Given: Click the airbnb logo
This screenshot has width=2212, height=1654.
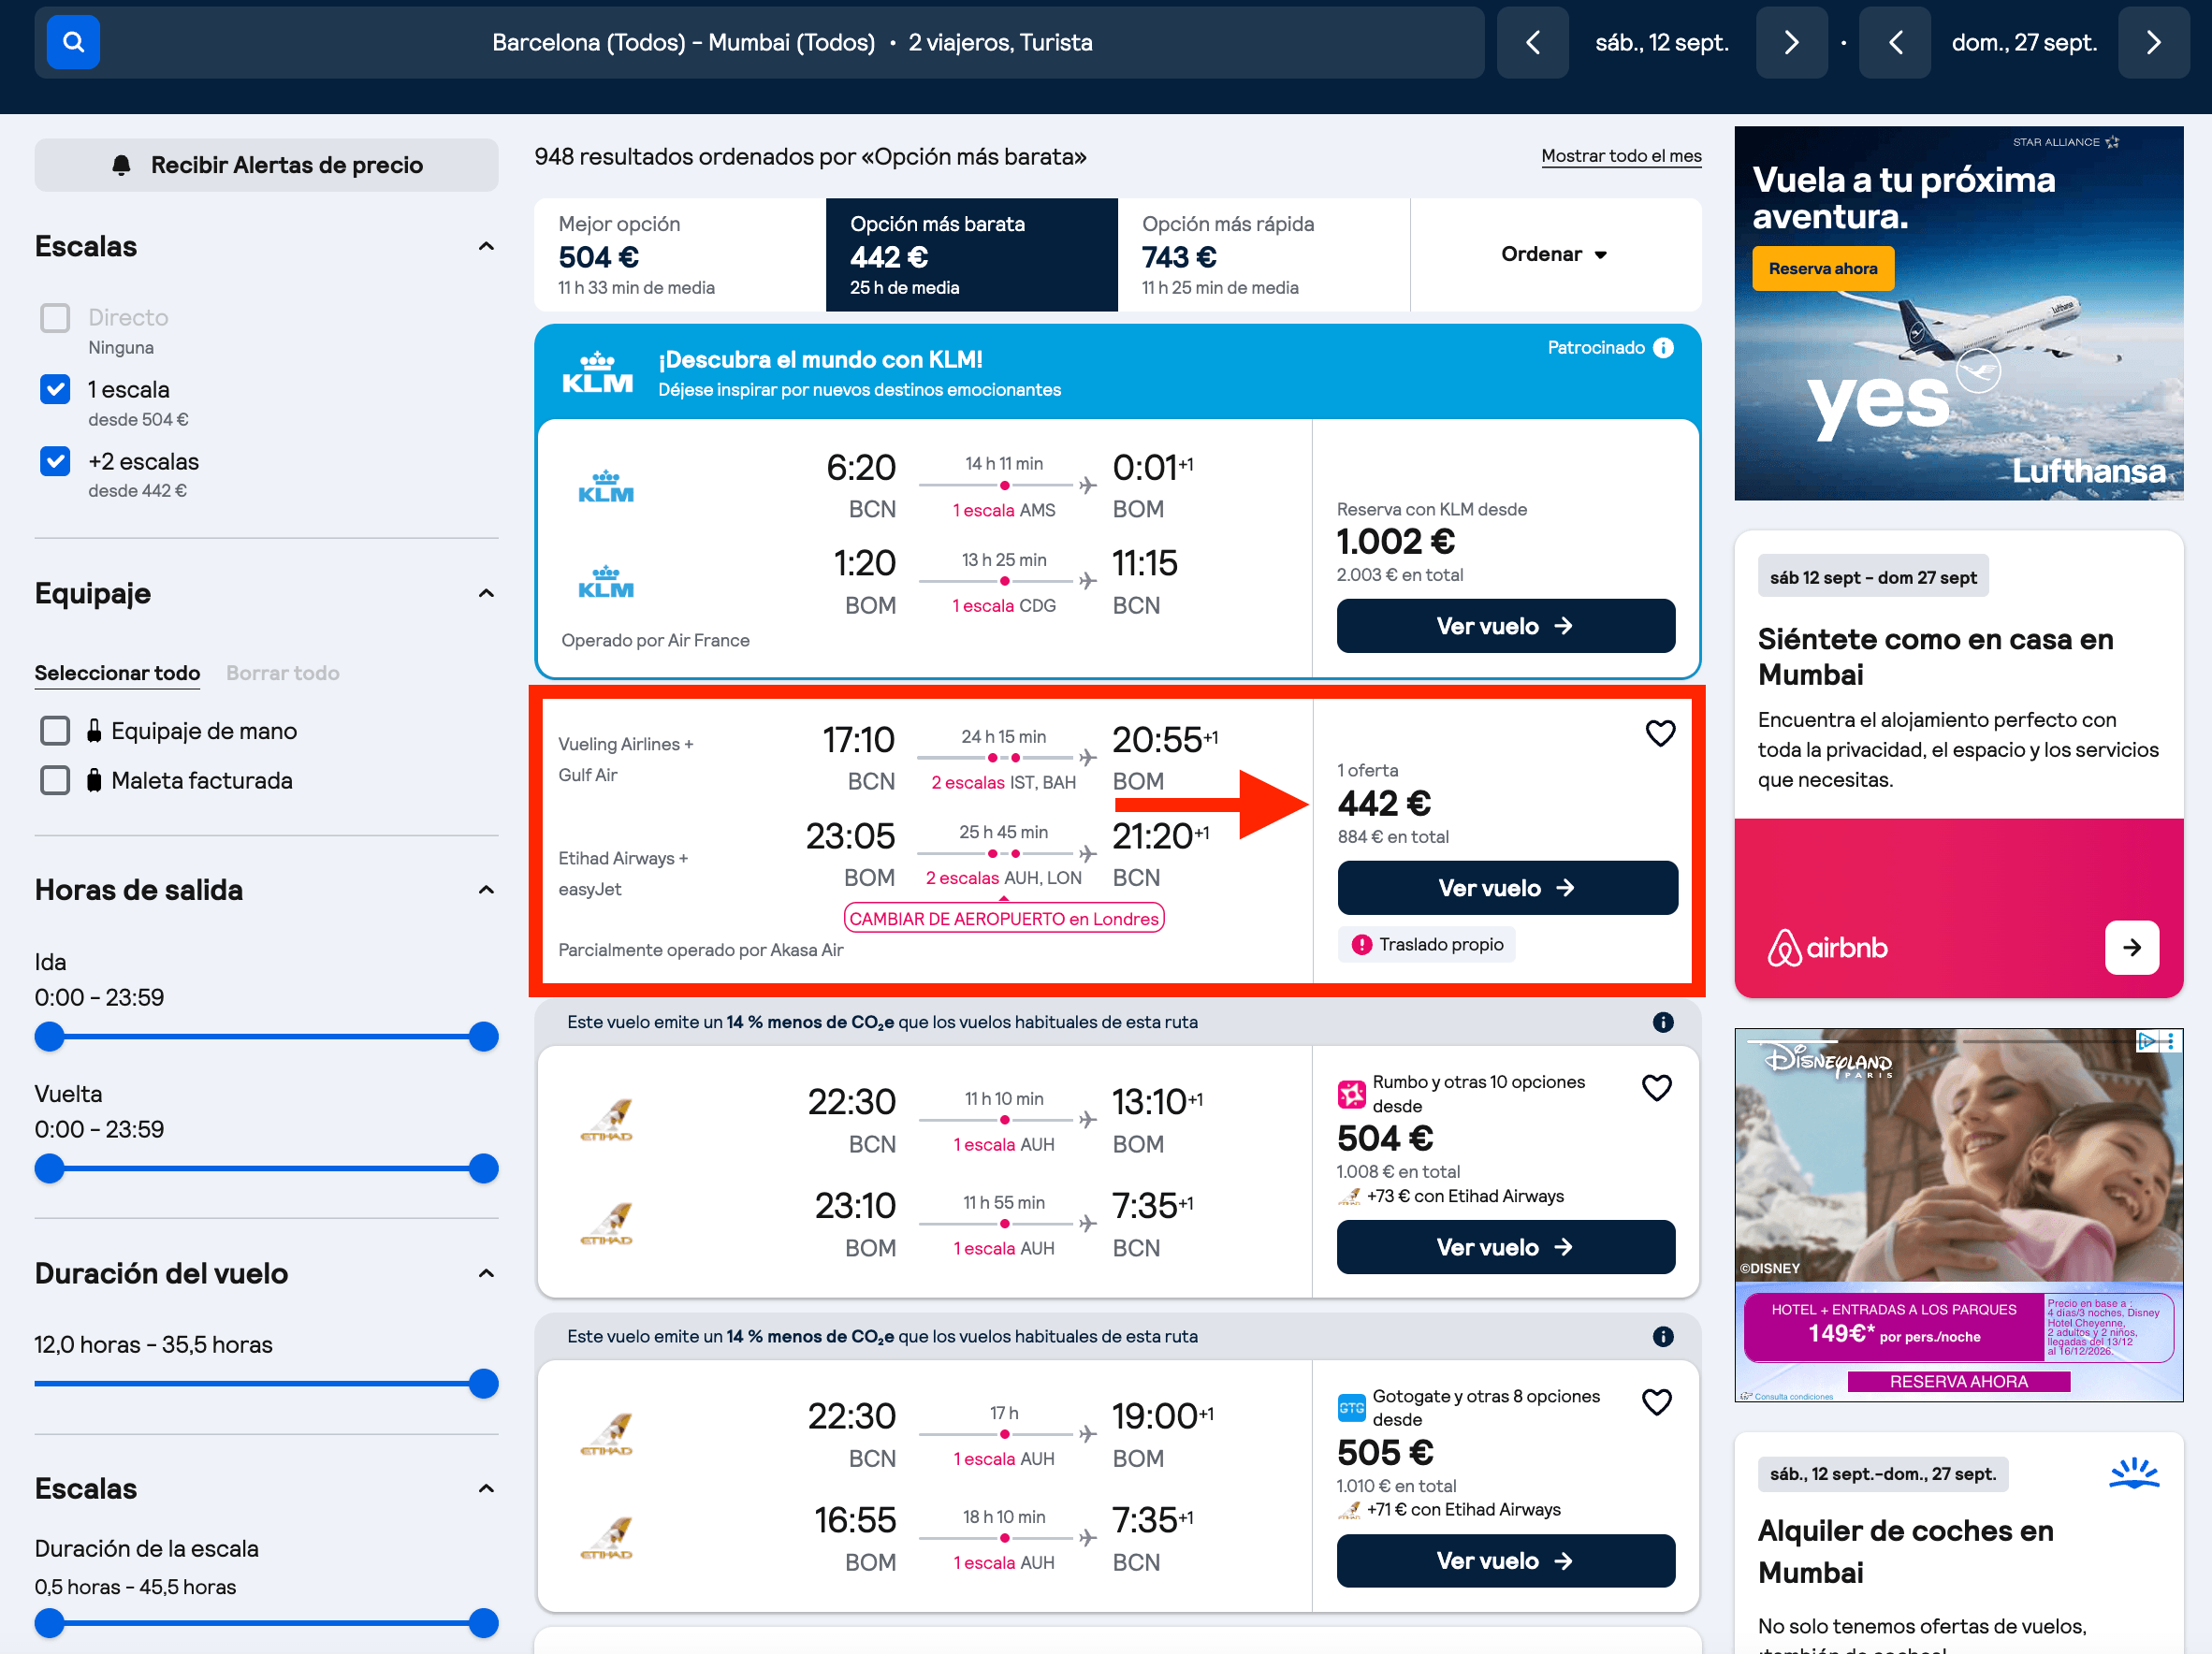Looking at the screenshot, I should click(x=1827, y=947).
